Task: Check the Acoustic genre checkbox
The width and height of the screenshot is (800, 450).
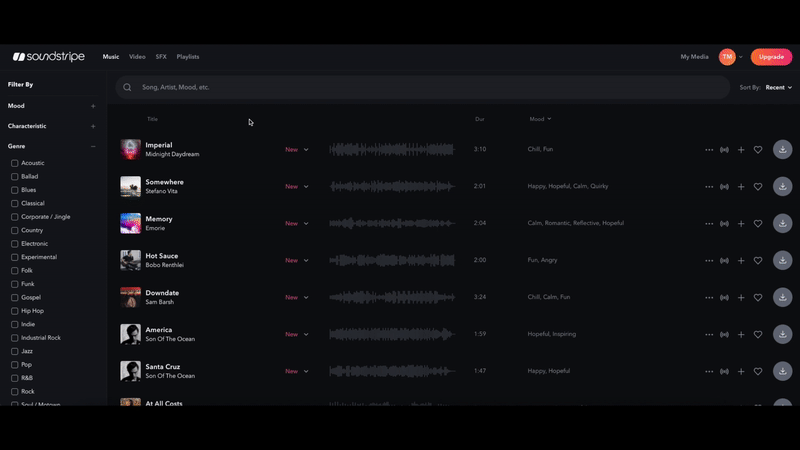Action: pyautogui.click(x=15, y=163)
